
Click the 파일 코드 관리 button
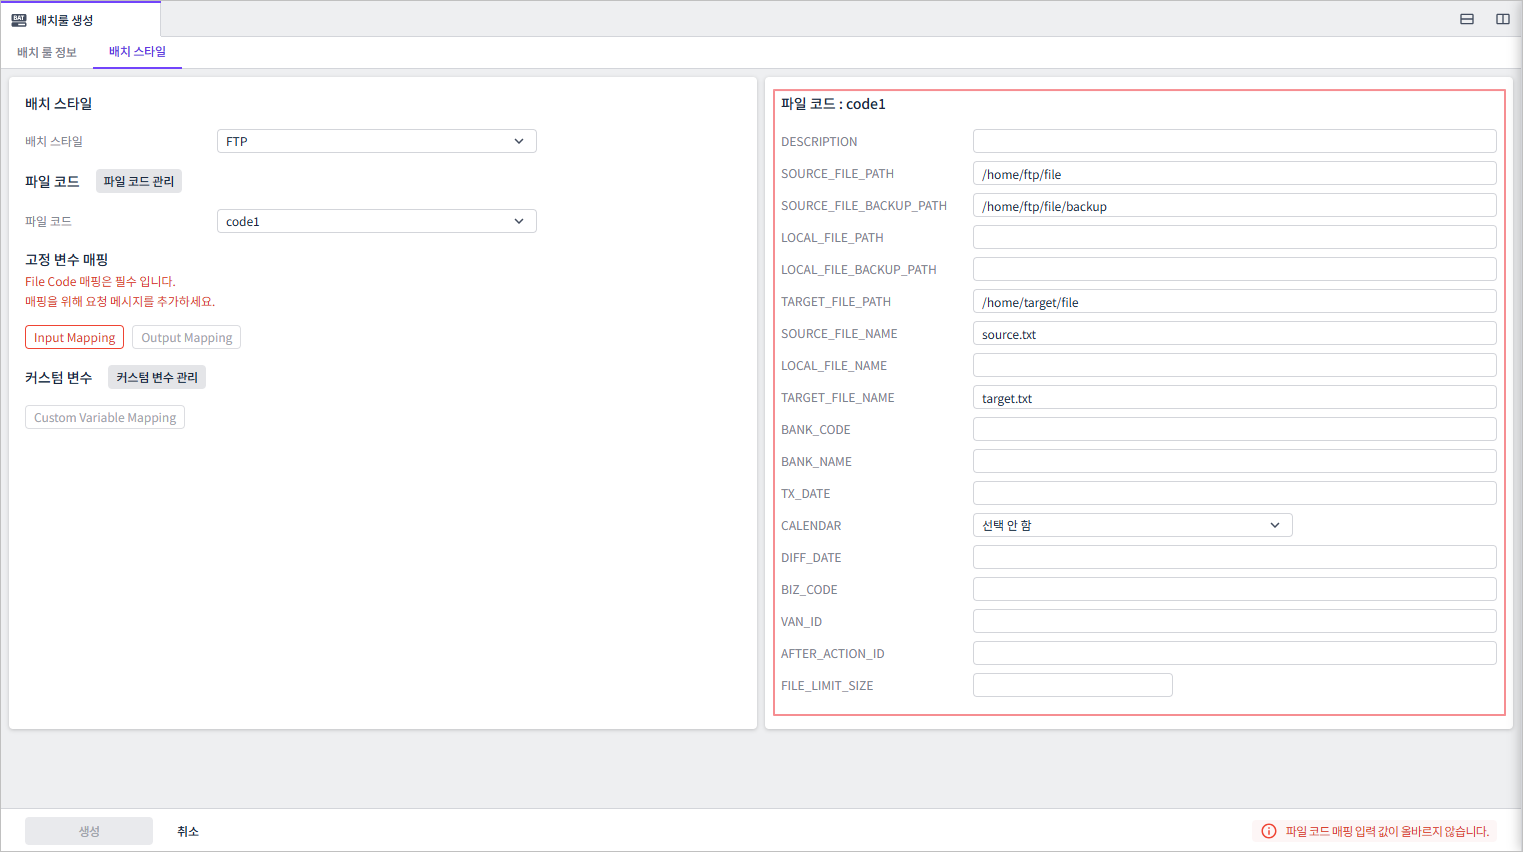point(139,181)
